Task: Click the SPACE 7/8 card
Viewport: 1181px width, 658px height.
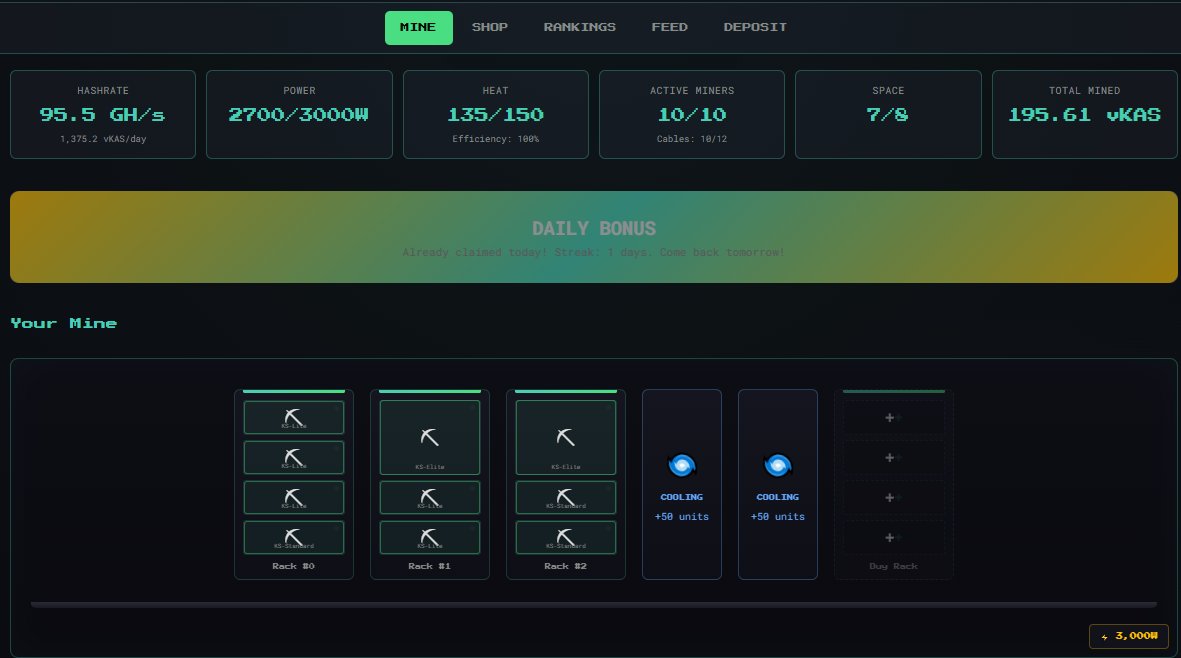Action: click(888, 114)
